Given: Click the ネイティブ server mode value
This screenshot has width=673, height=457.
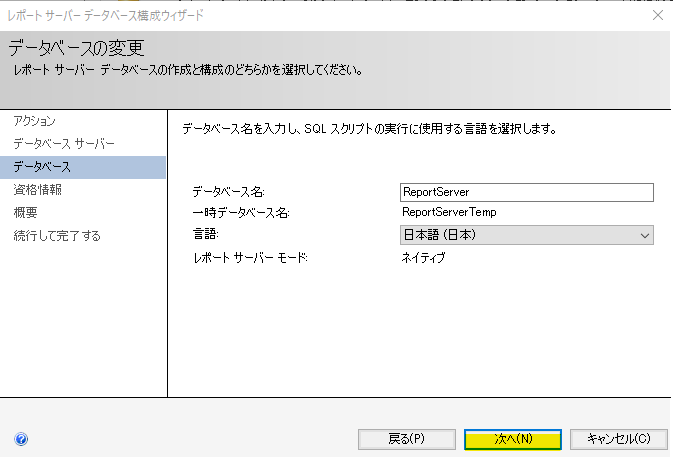Looking at the screenshot, I should [x=423, y=258].
